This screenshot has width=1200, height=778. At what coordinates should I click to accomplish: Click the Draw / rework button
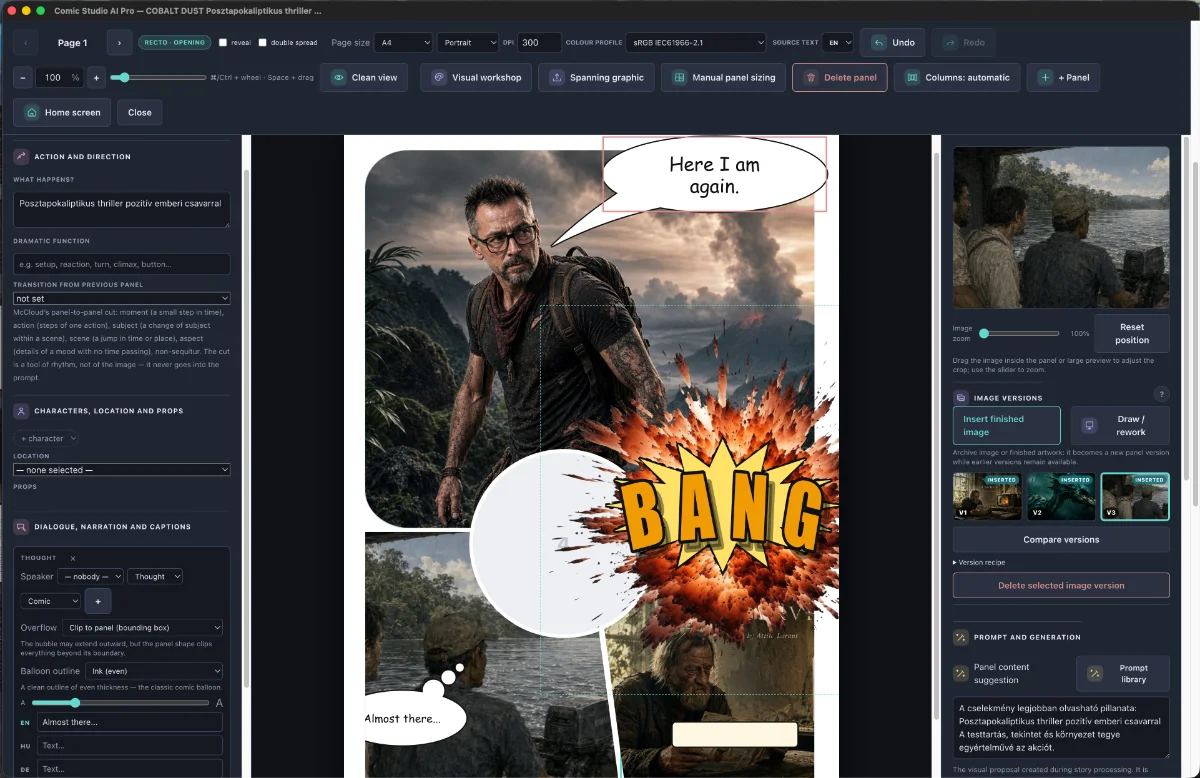point(1119,425)
